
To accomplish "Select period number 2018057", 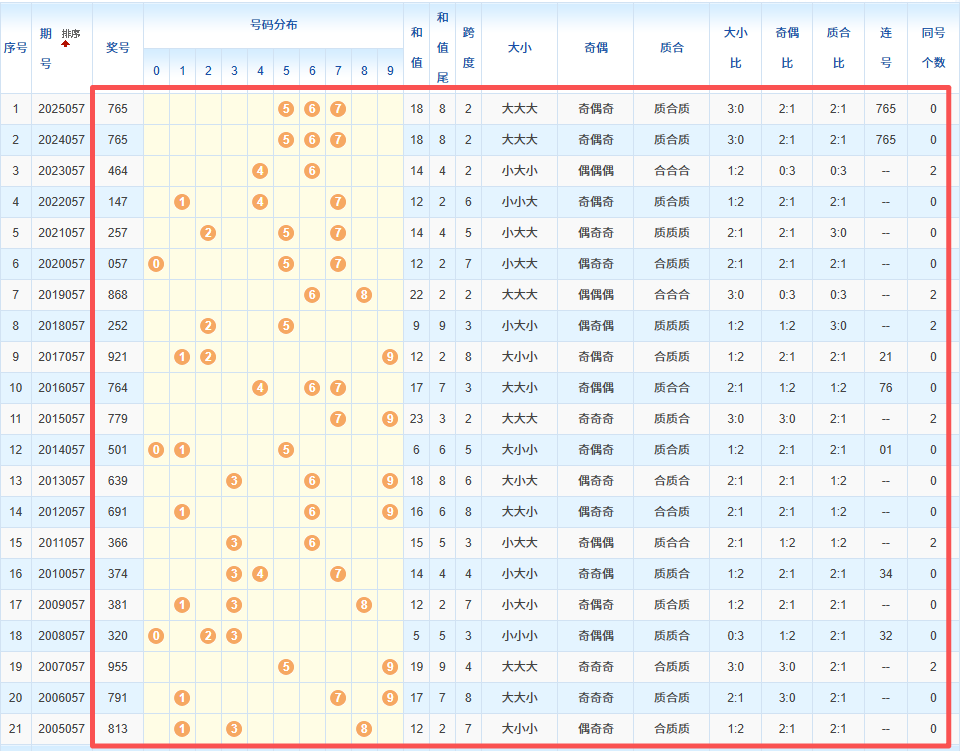I will click(62, 326).
